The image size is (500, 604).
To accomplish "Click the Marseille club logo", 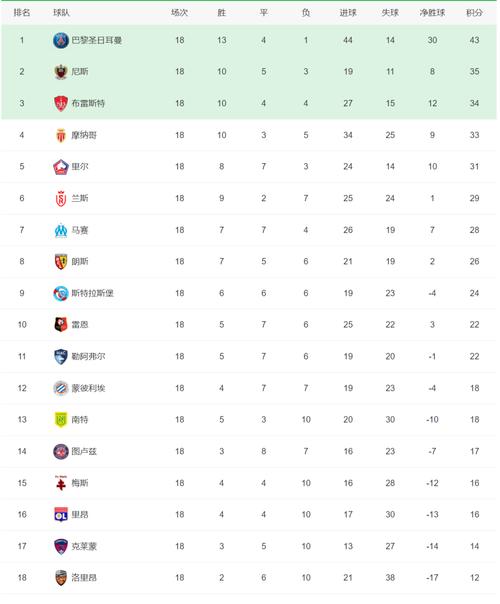I will click(x=60, y=230).
